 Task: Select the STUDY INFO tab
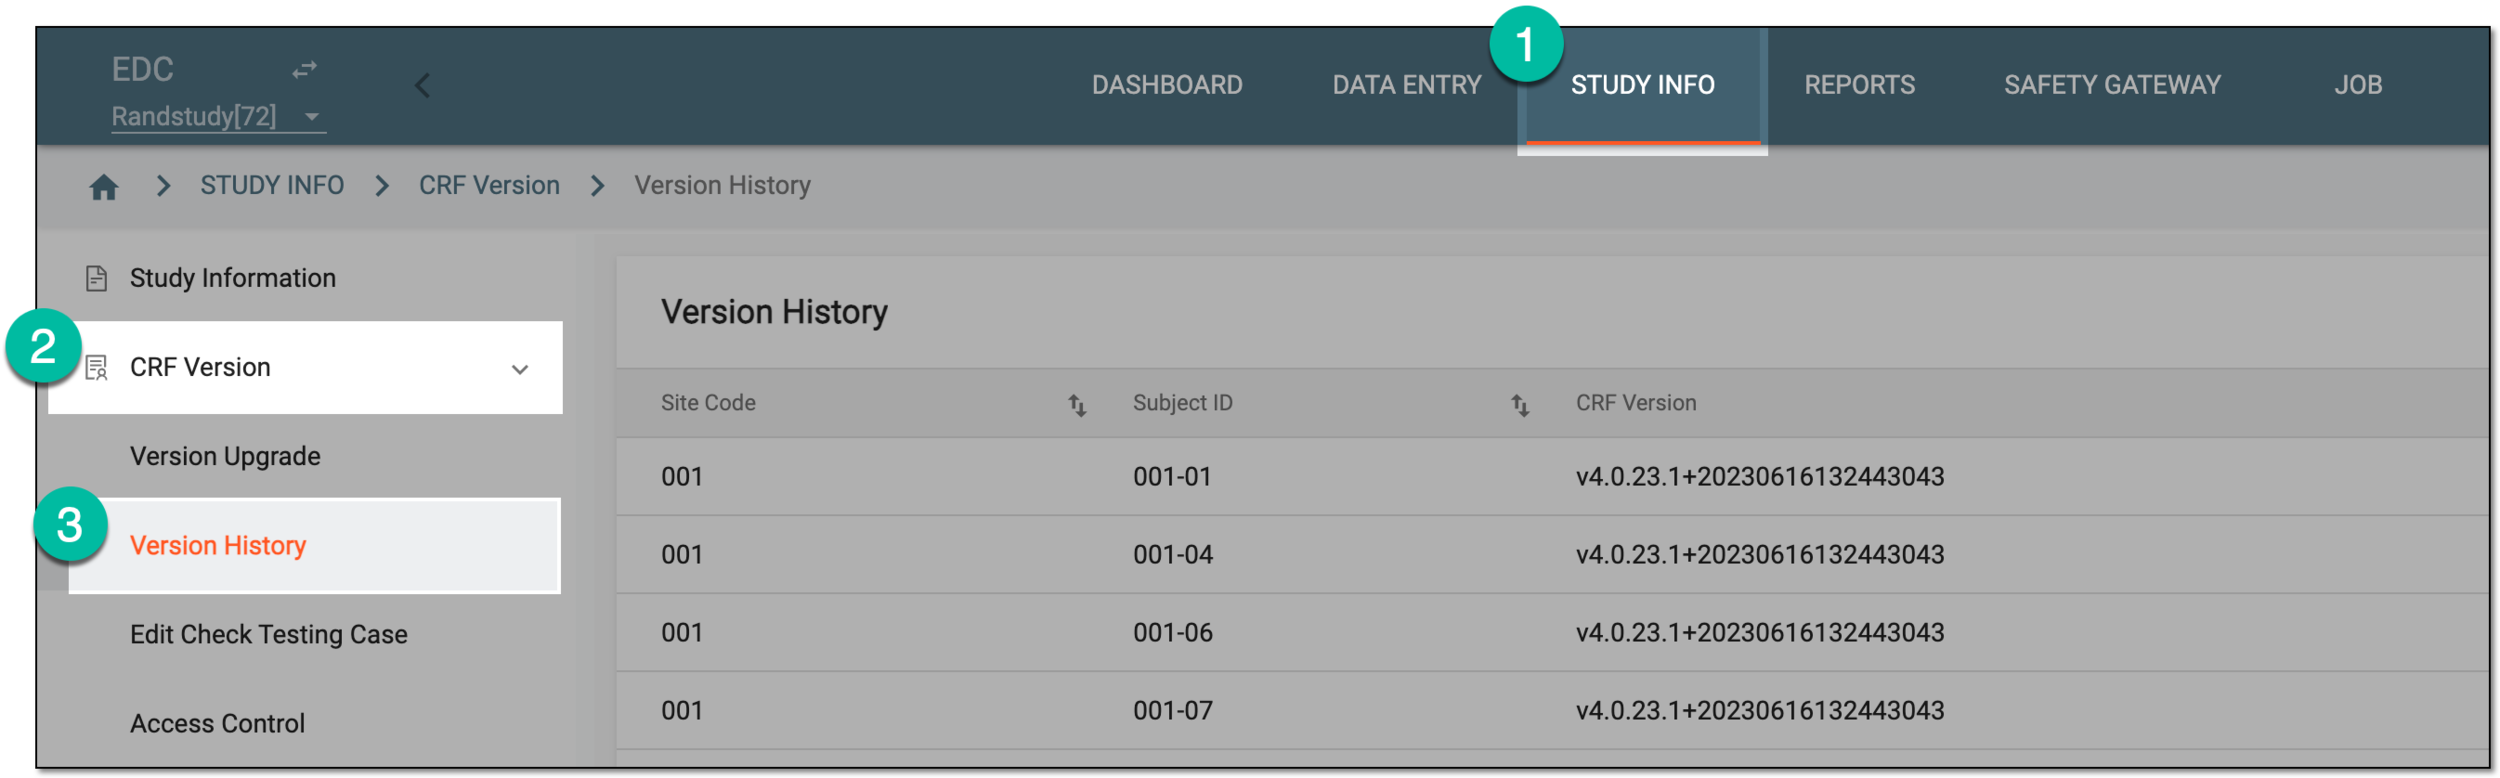tap(1642, 85)
